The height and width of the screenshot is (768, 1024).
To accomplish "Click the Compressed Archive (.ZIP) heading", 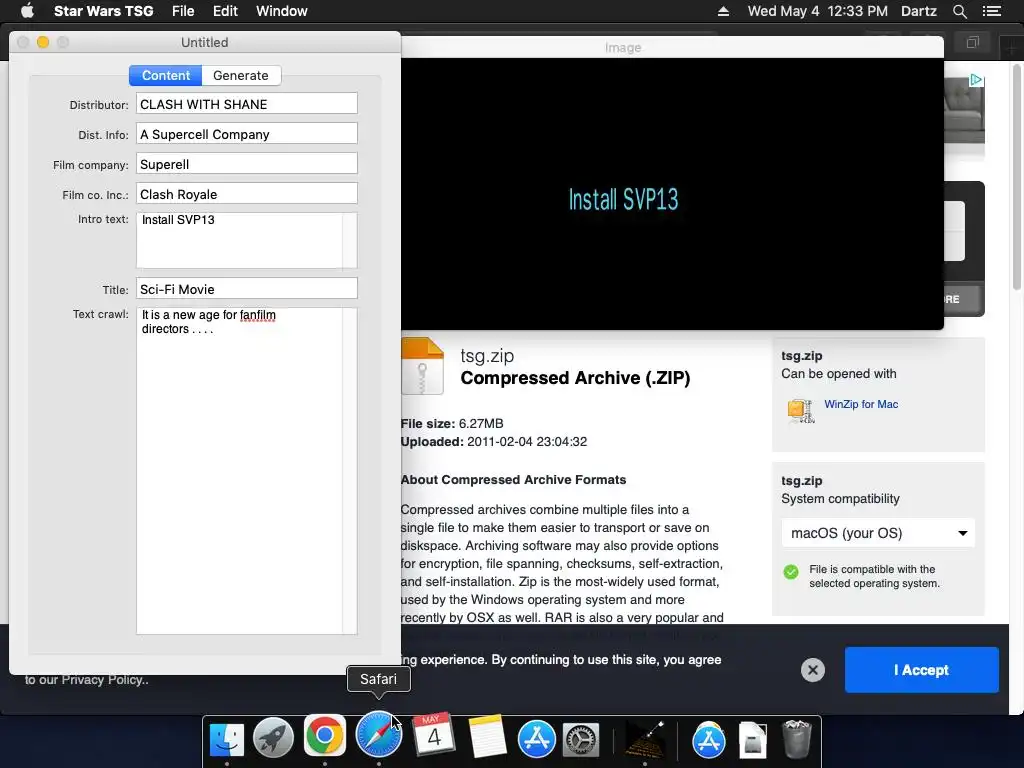I will pyautogui.click(x=575, y=377).
